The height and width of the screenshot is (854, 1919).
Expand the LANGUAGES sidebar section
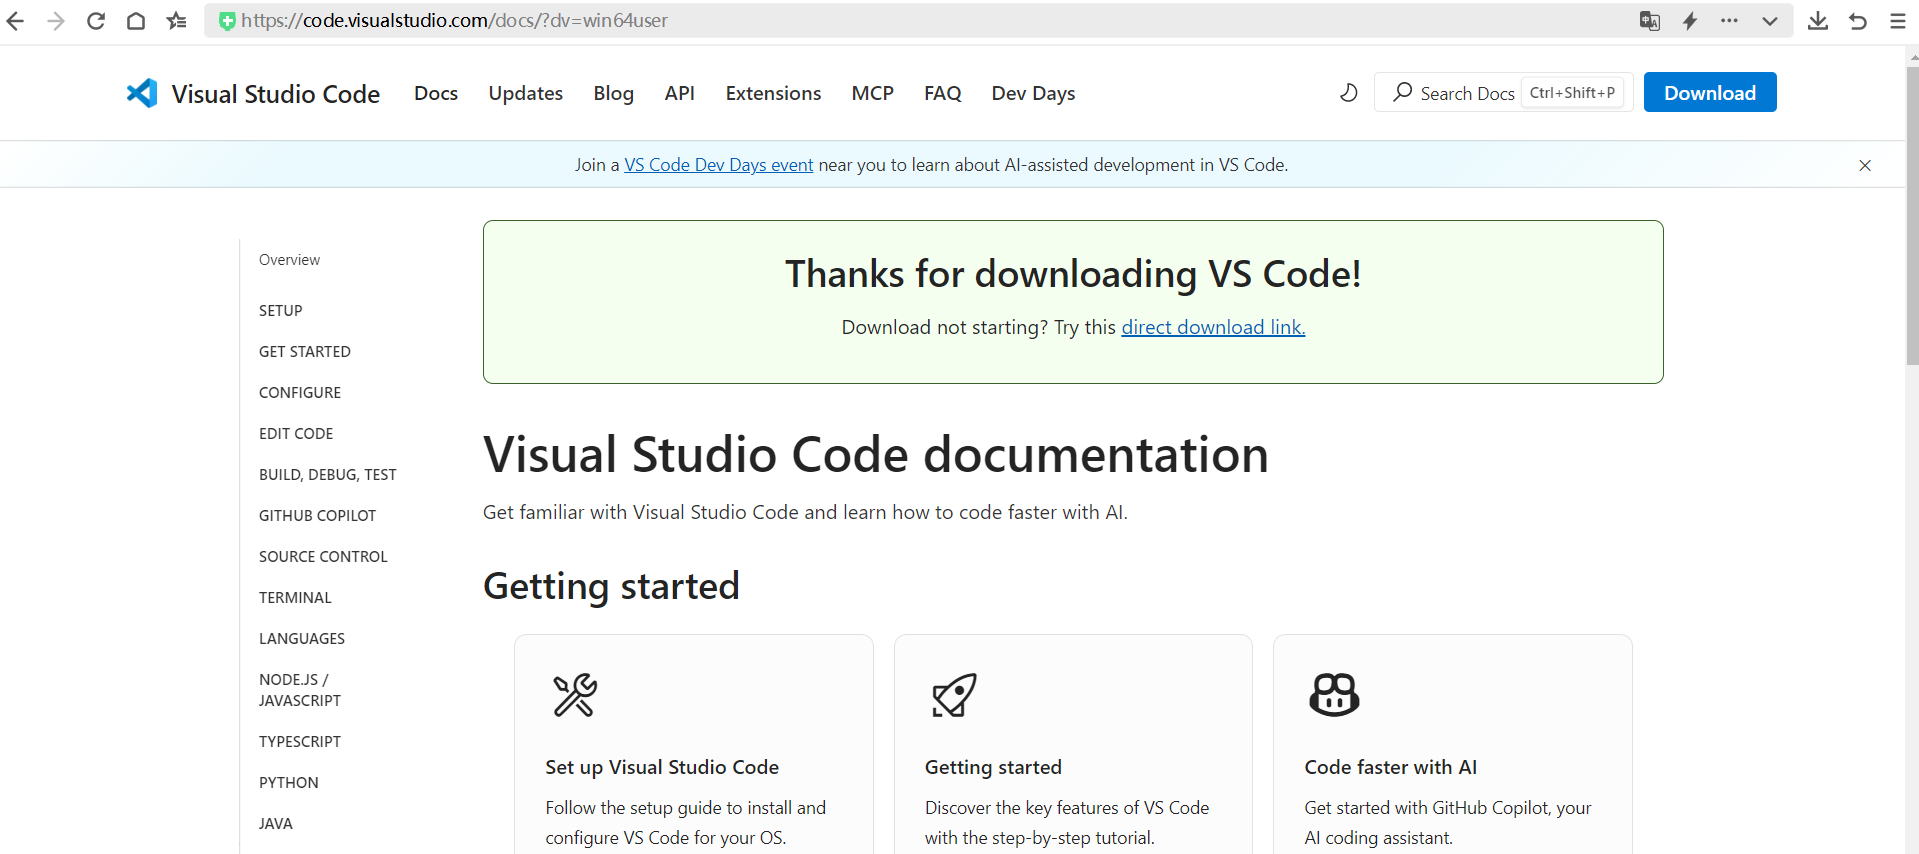tap(302, 639)
